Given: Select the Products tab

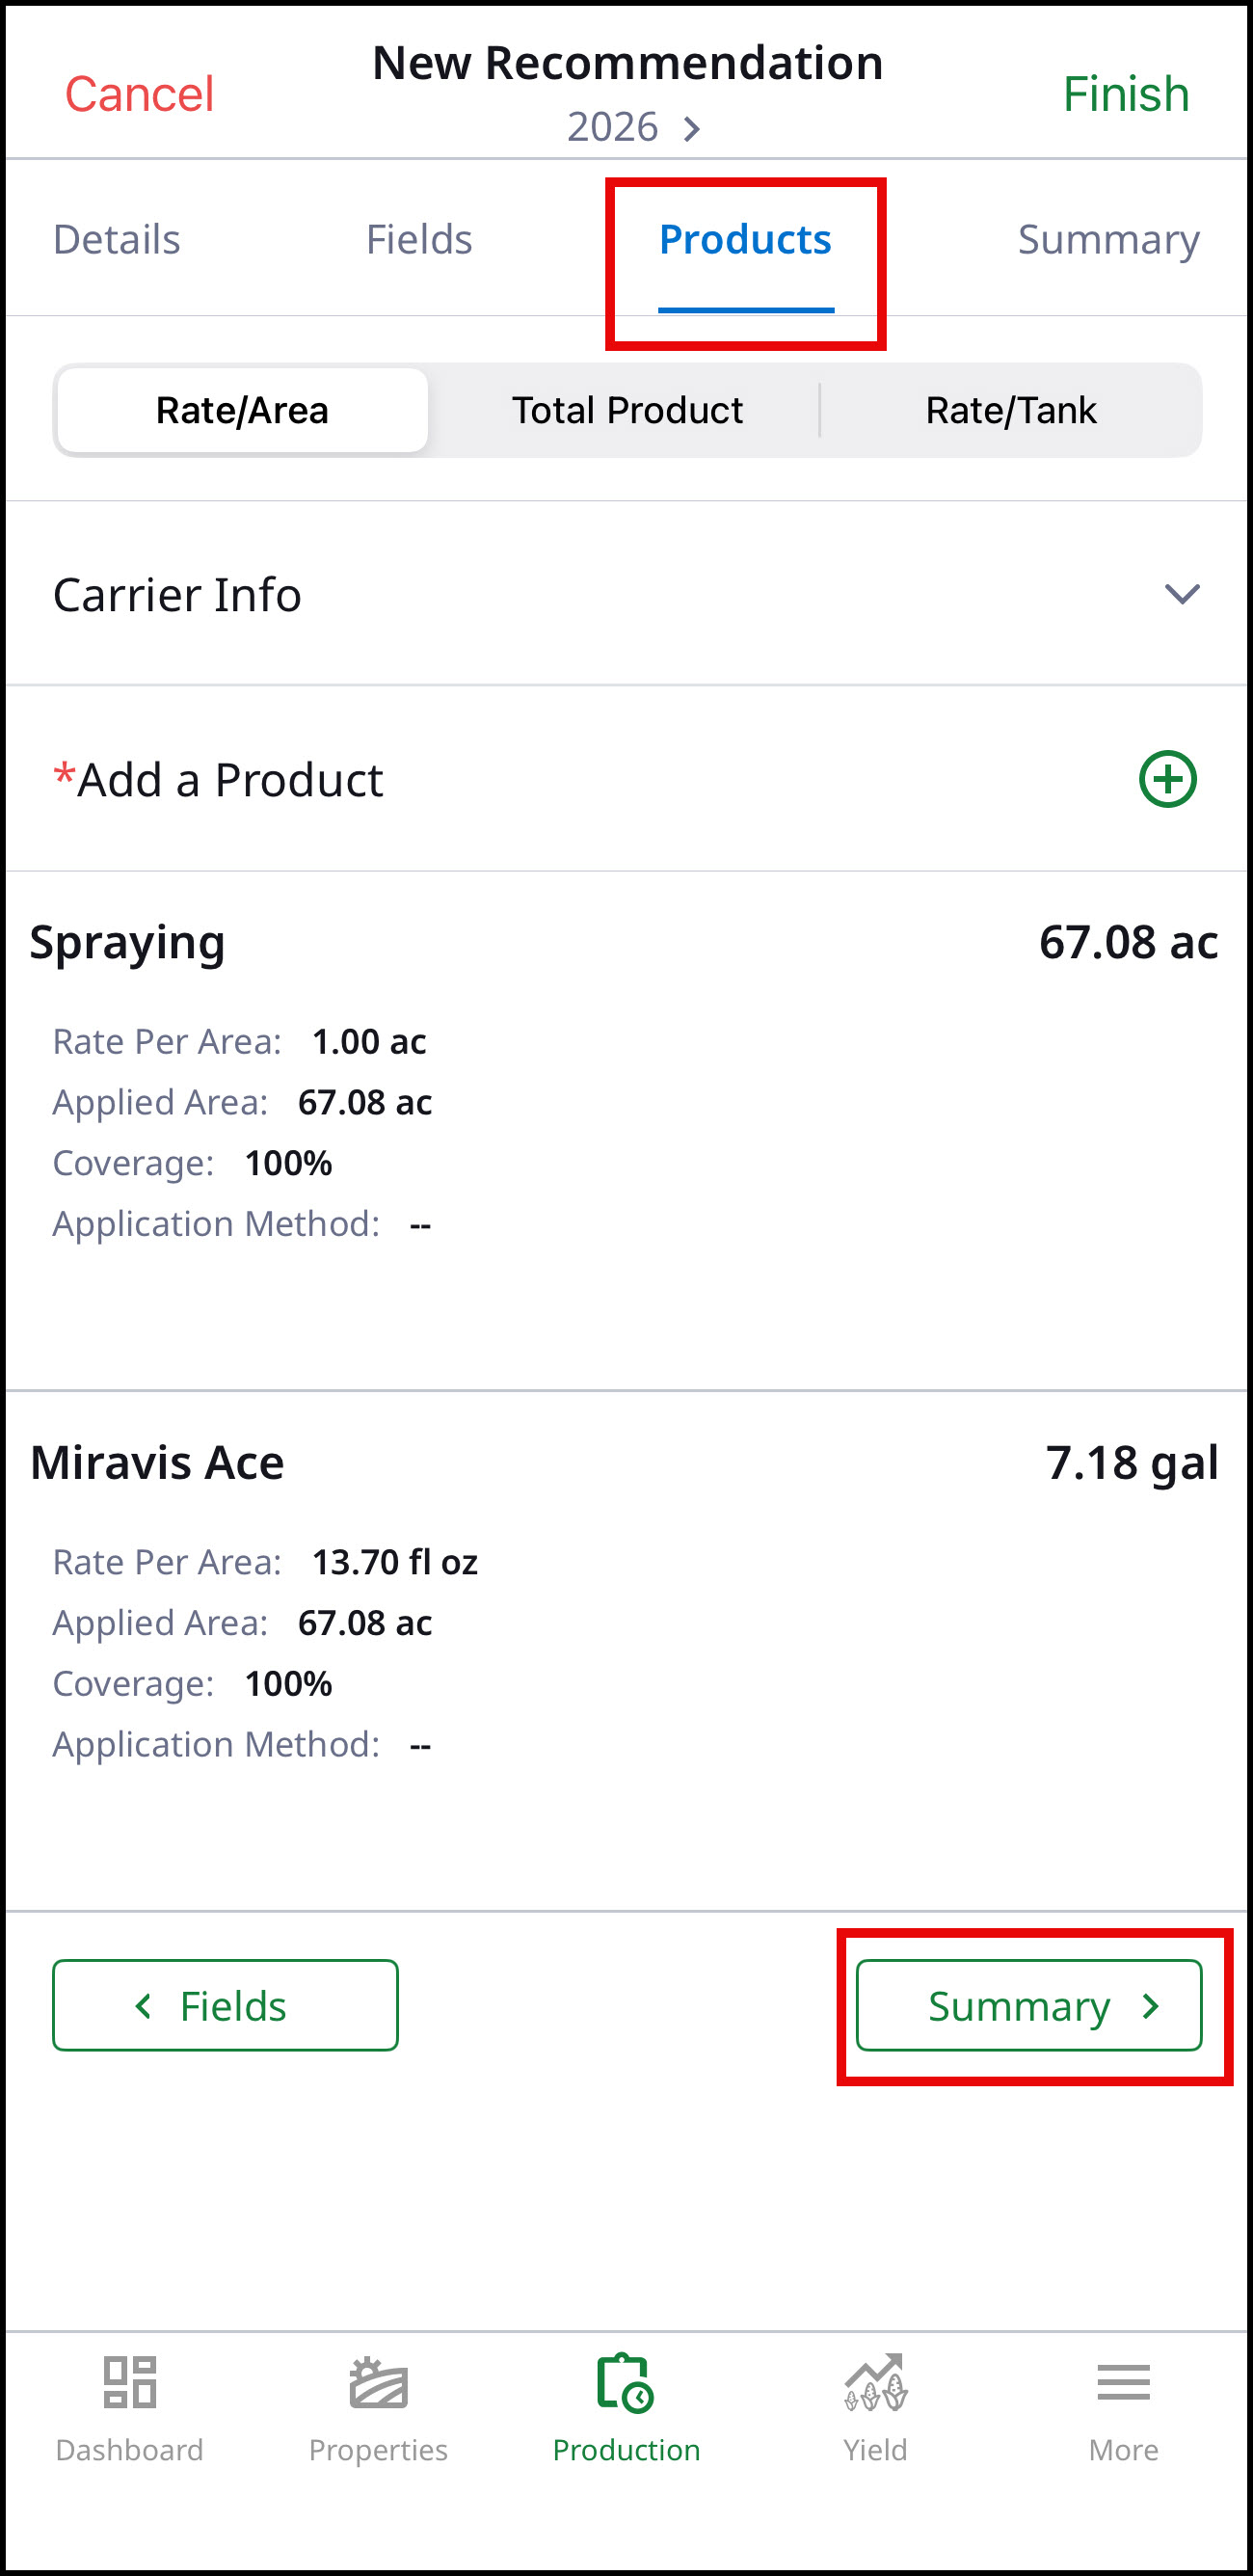Looking at the screenshot, I should tap(745, 240).
